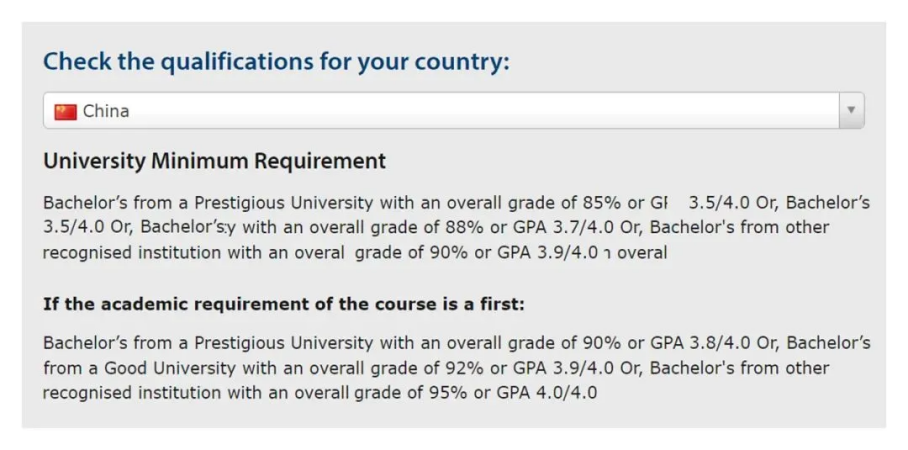Click the China flag icon in the country selector
Viewport: 908px width, 450px height.
65,111
